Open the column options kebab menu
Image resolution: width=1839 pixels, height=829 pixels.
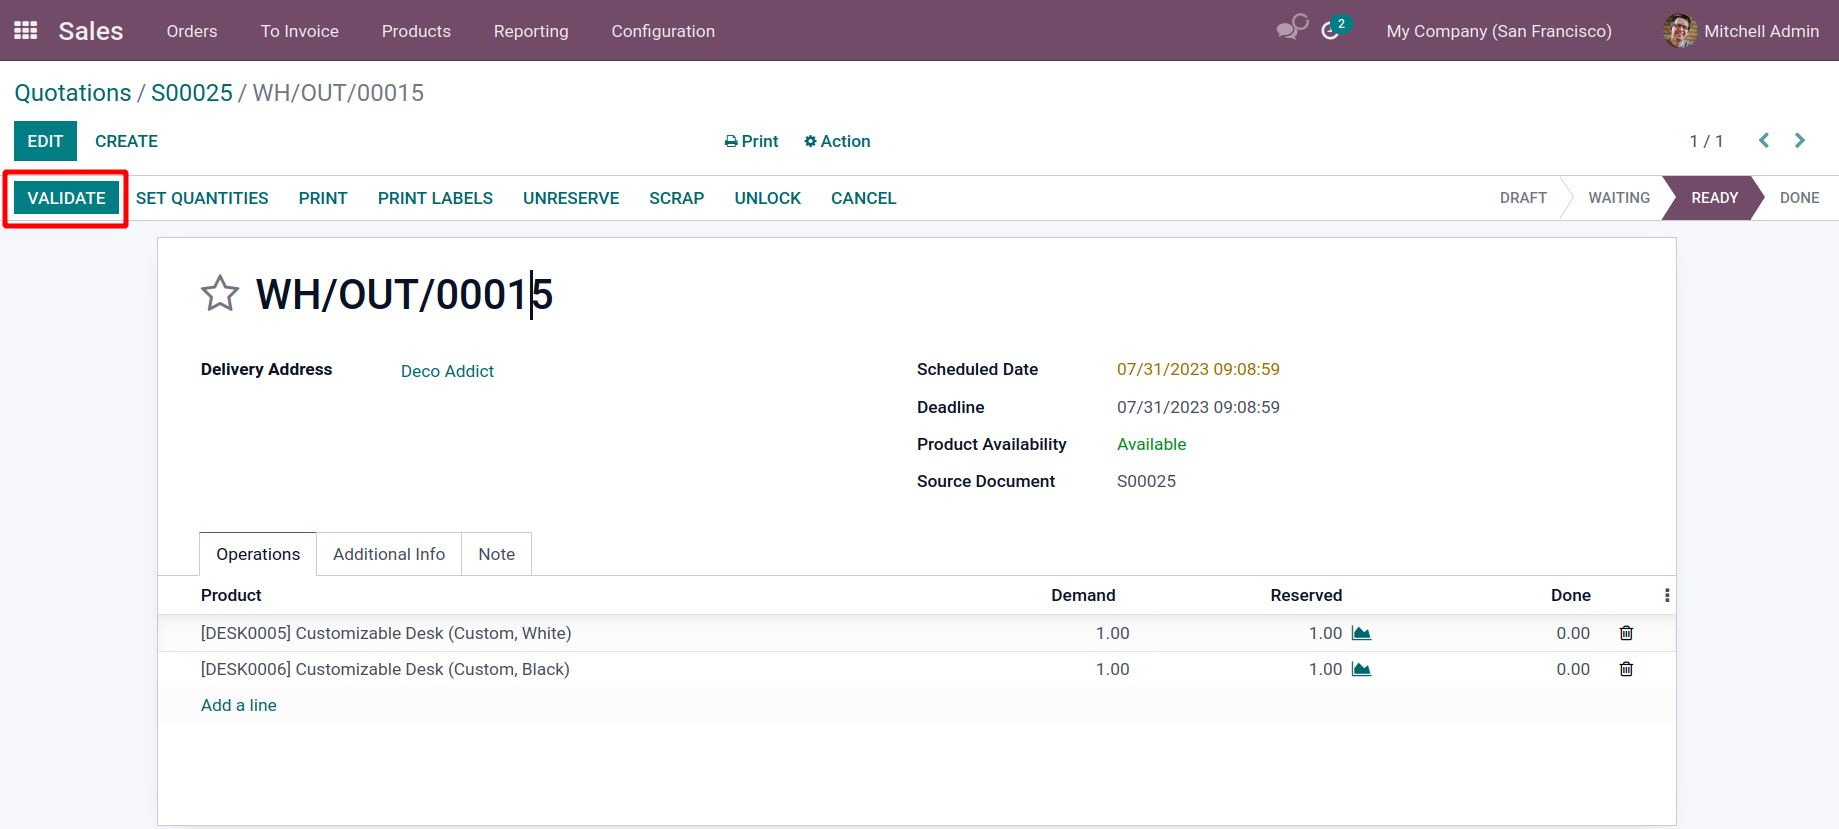(x=1666, y=595)
